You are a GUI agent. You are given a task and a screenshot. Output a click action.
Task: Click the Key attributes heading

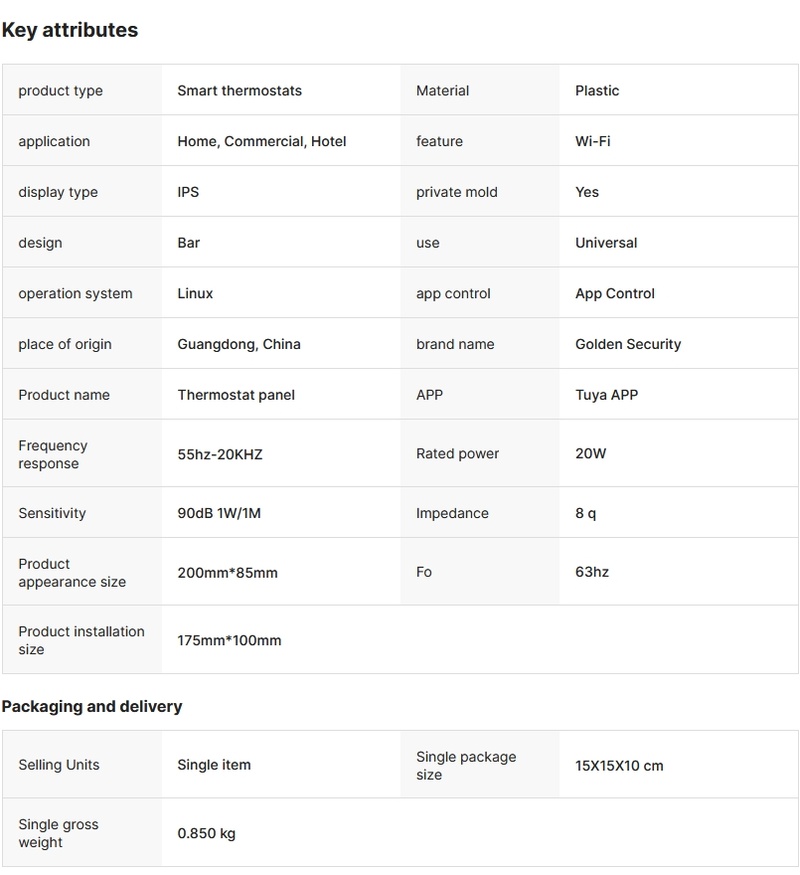70,30
